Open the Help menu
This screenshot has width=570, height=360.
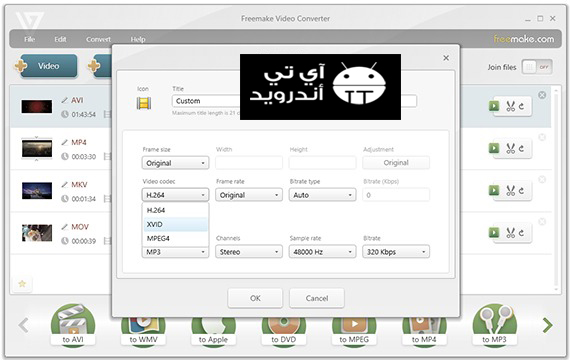coord(138,39)
